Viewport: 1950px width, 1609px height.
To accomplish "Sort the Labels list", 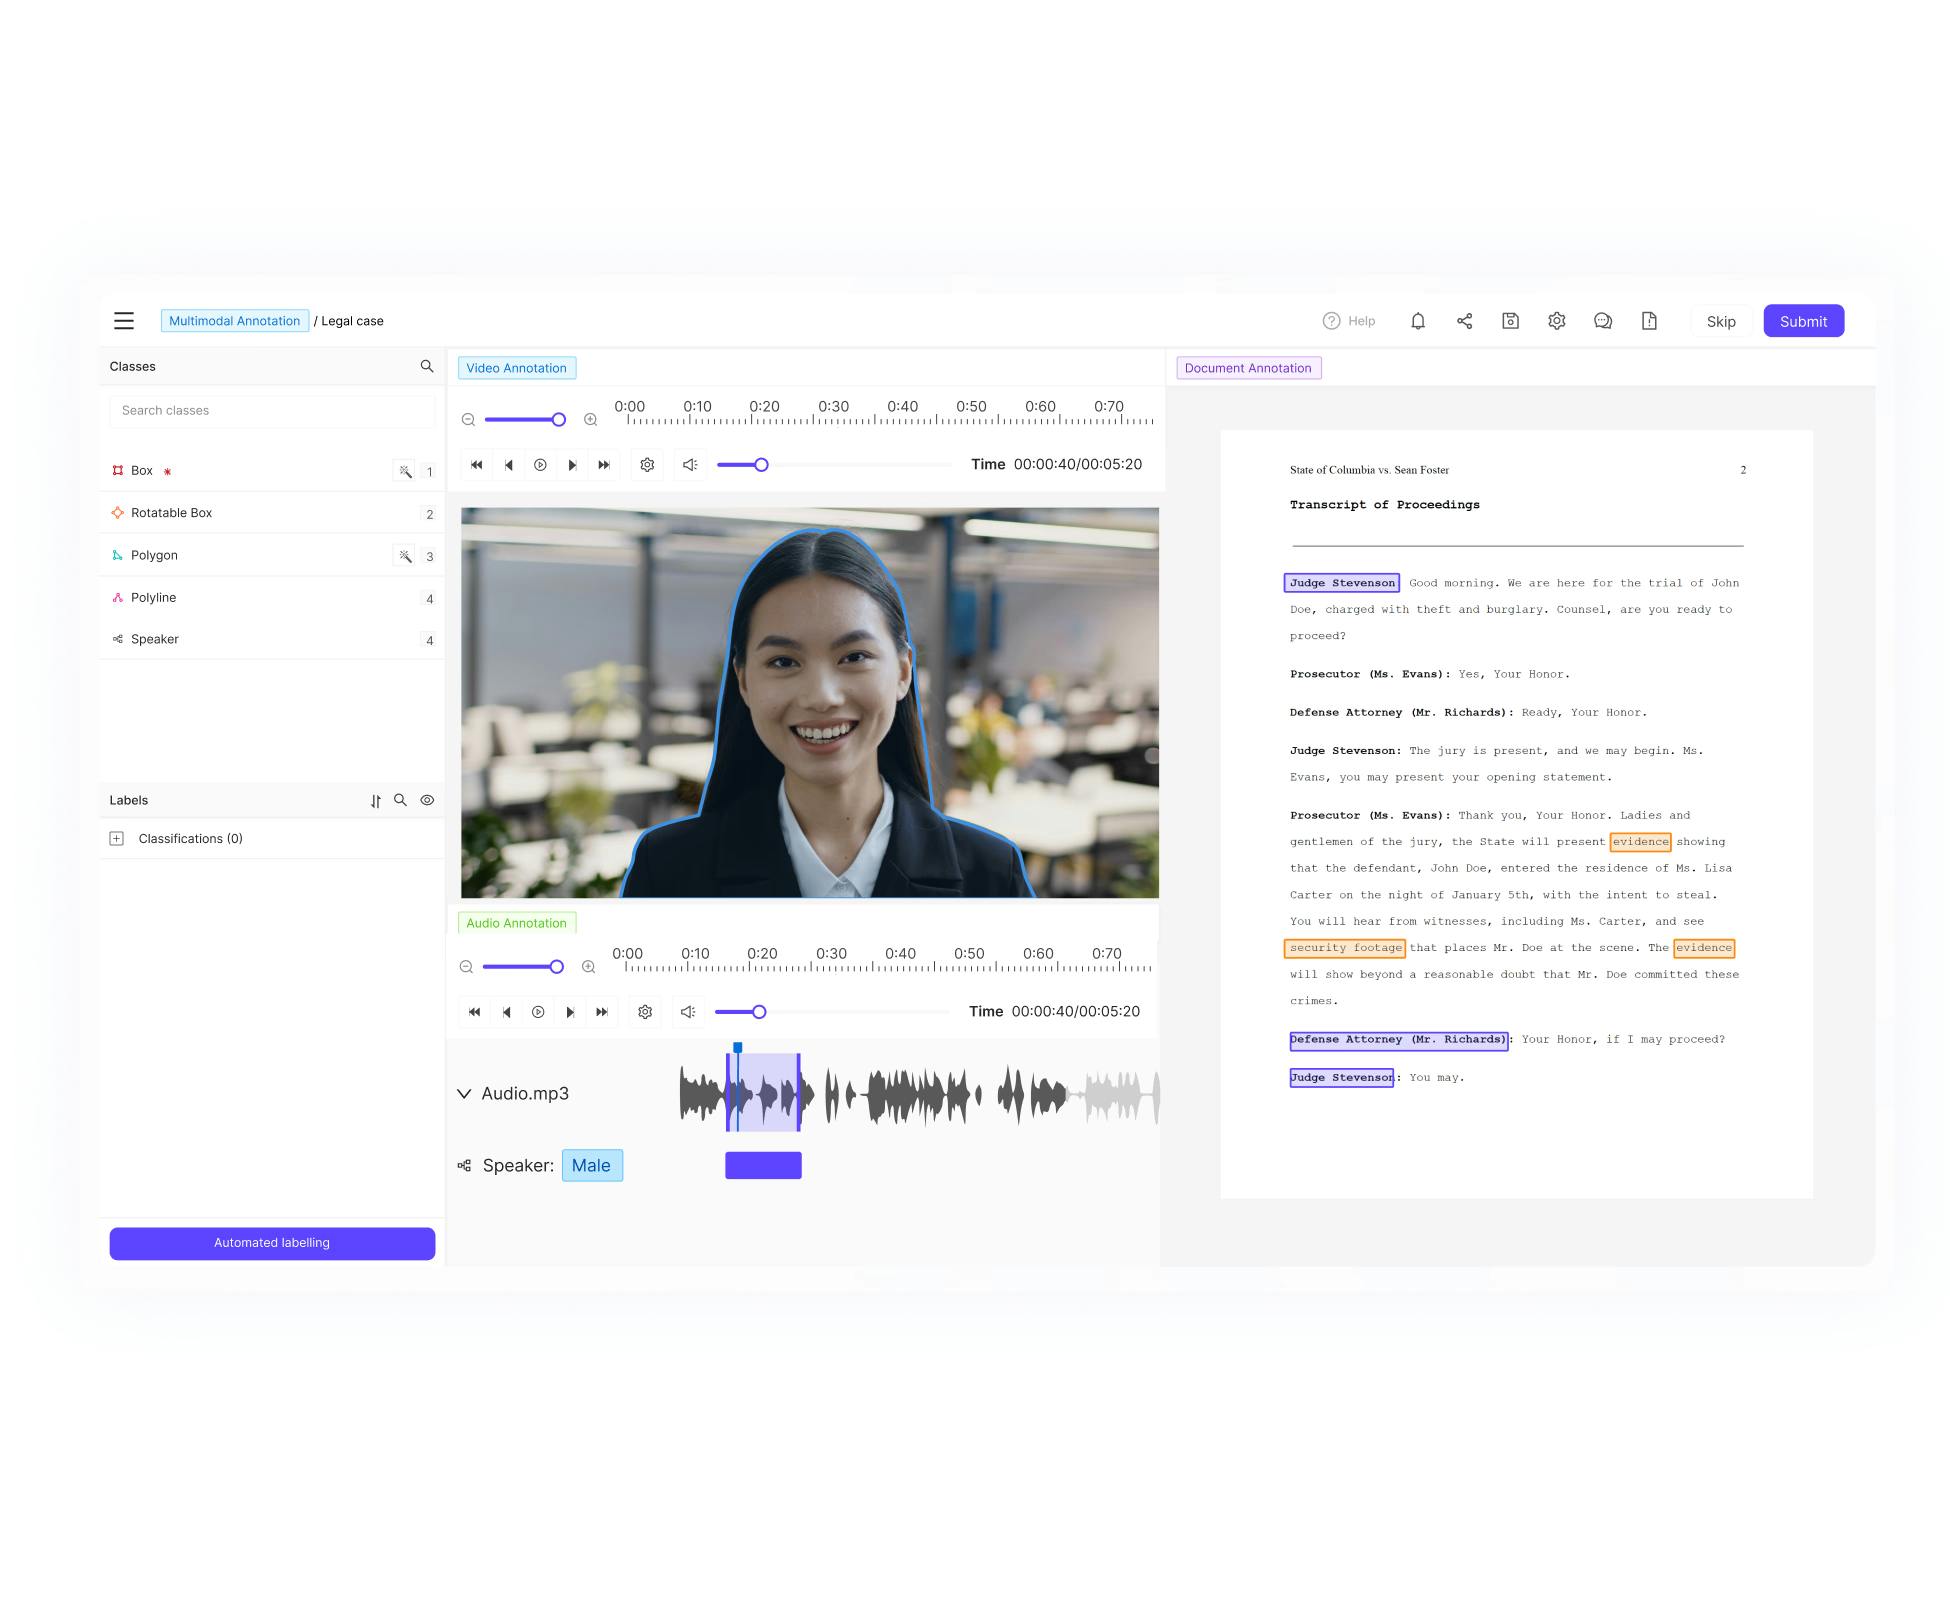I will [x=376, y=801].
